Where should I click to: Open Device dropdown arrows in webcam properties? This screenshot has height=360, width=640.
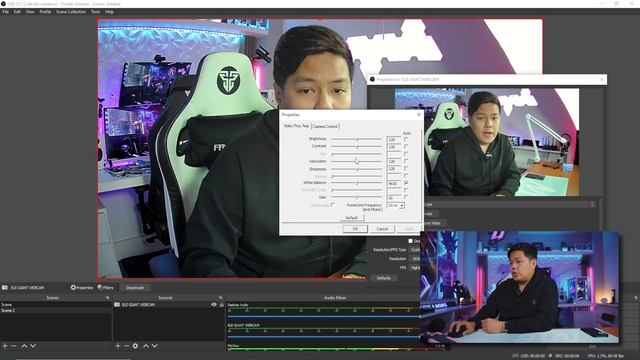click(592, 204)
